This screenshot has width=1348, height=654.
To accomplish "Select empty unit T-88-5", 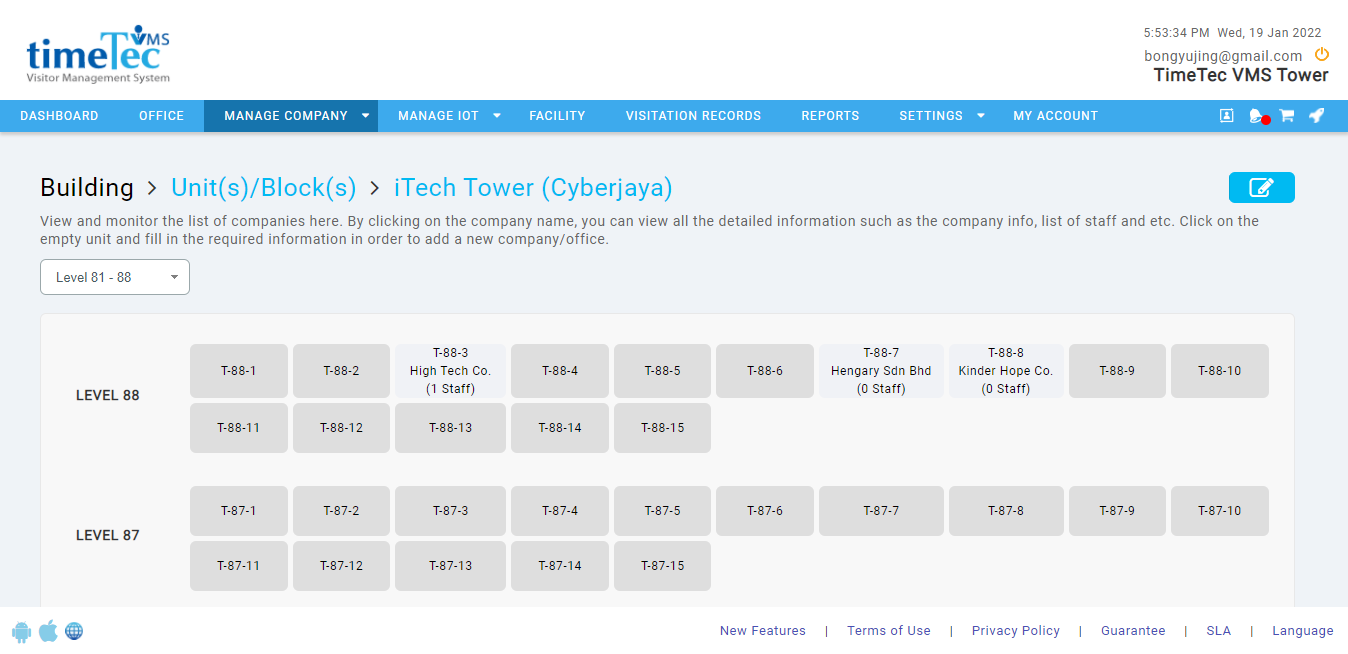I will point(662,371).
